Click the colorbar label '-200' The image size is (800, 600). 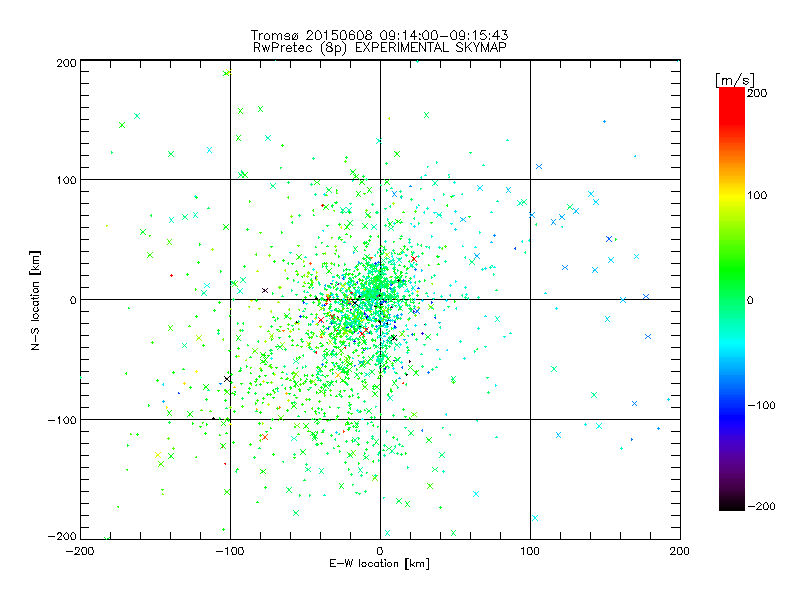761,506
